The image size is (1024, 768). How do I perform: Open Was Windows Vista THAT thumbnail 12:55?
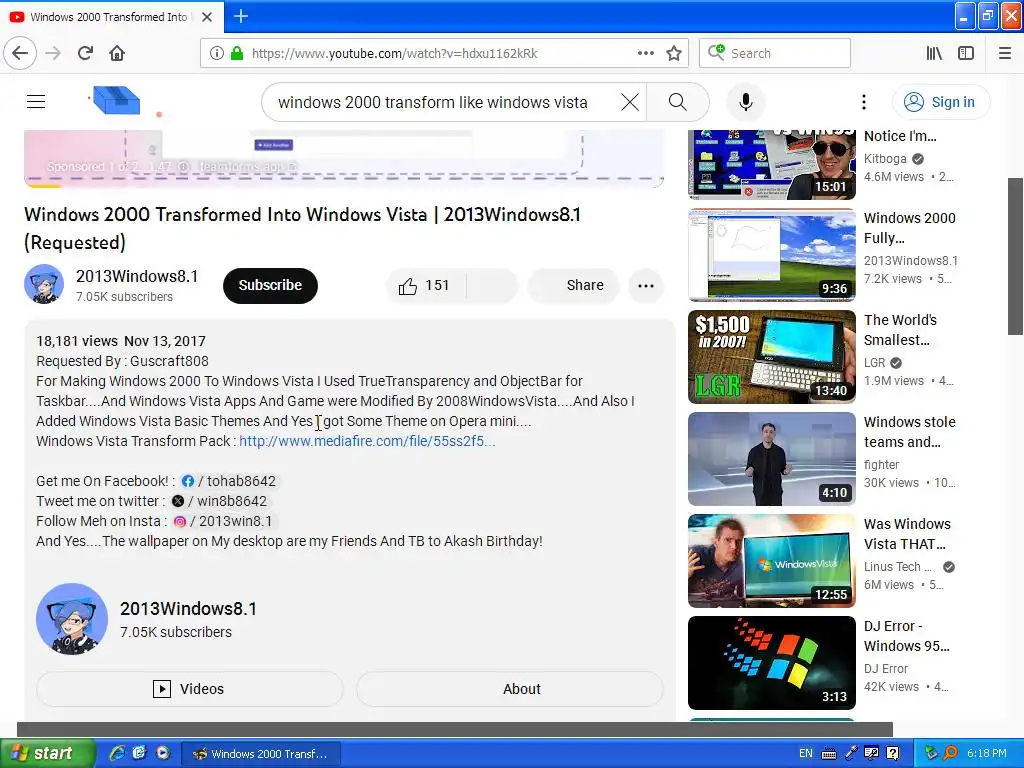772,561
